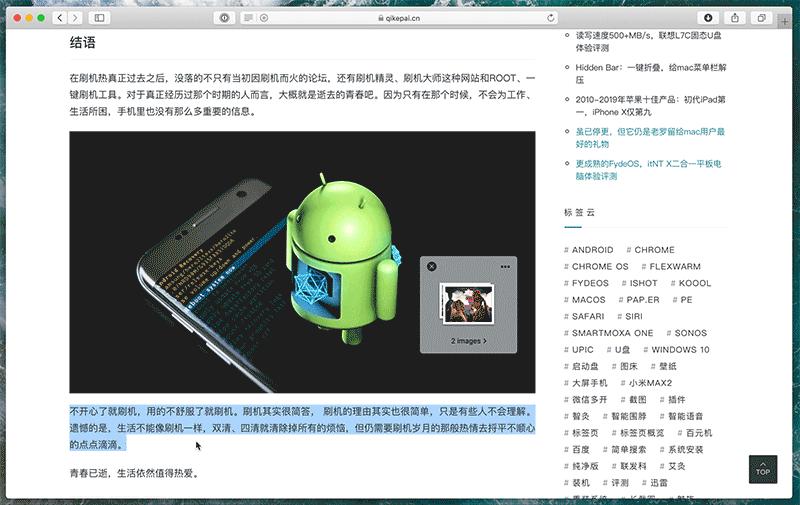800x505 pixels.
Task: Select the CHROME tag
Action: [651, 250]
